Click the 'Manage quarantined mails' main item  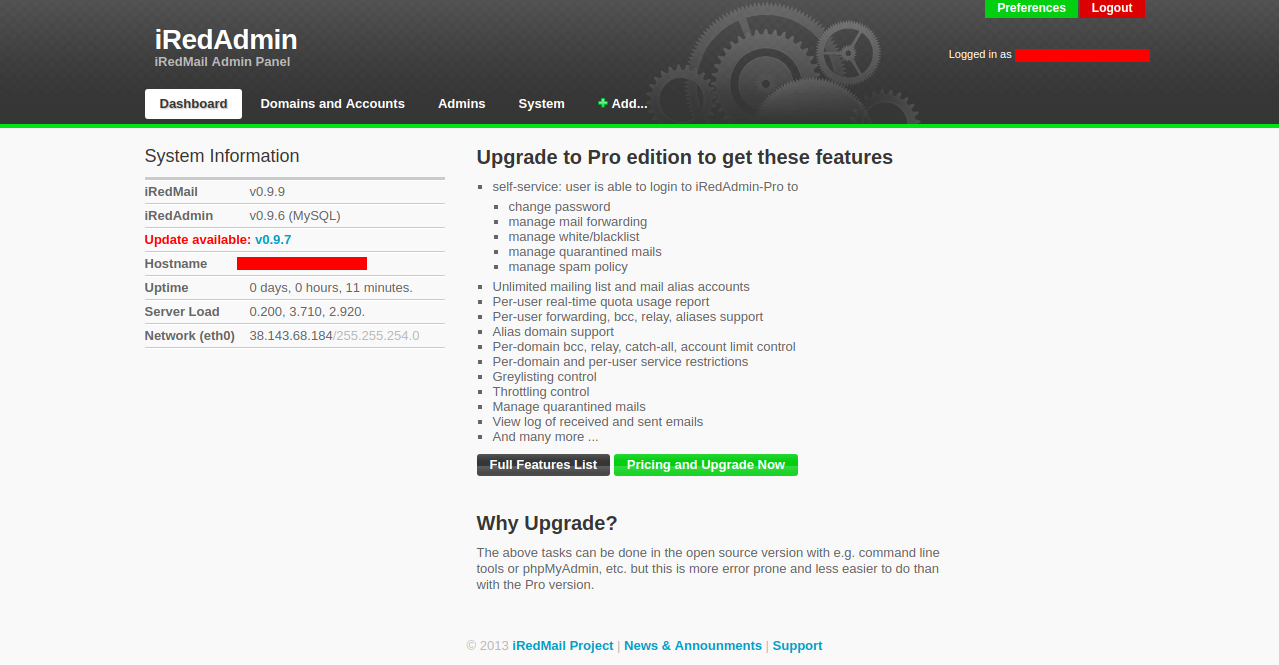(569, 407)
